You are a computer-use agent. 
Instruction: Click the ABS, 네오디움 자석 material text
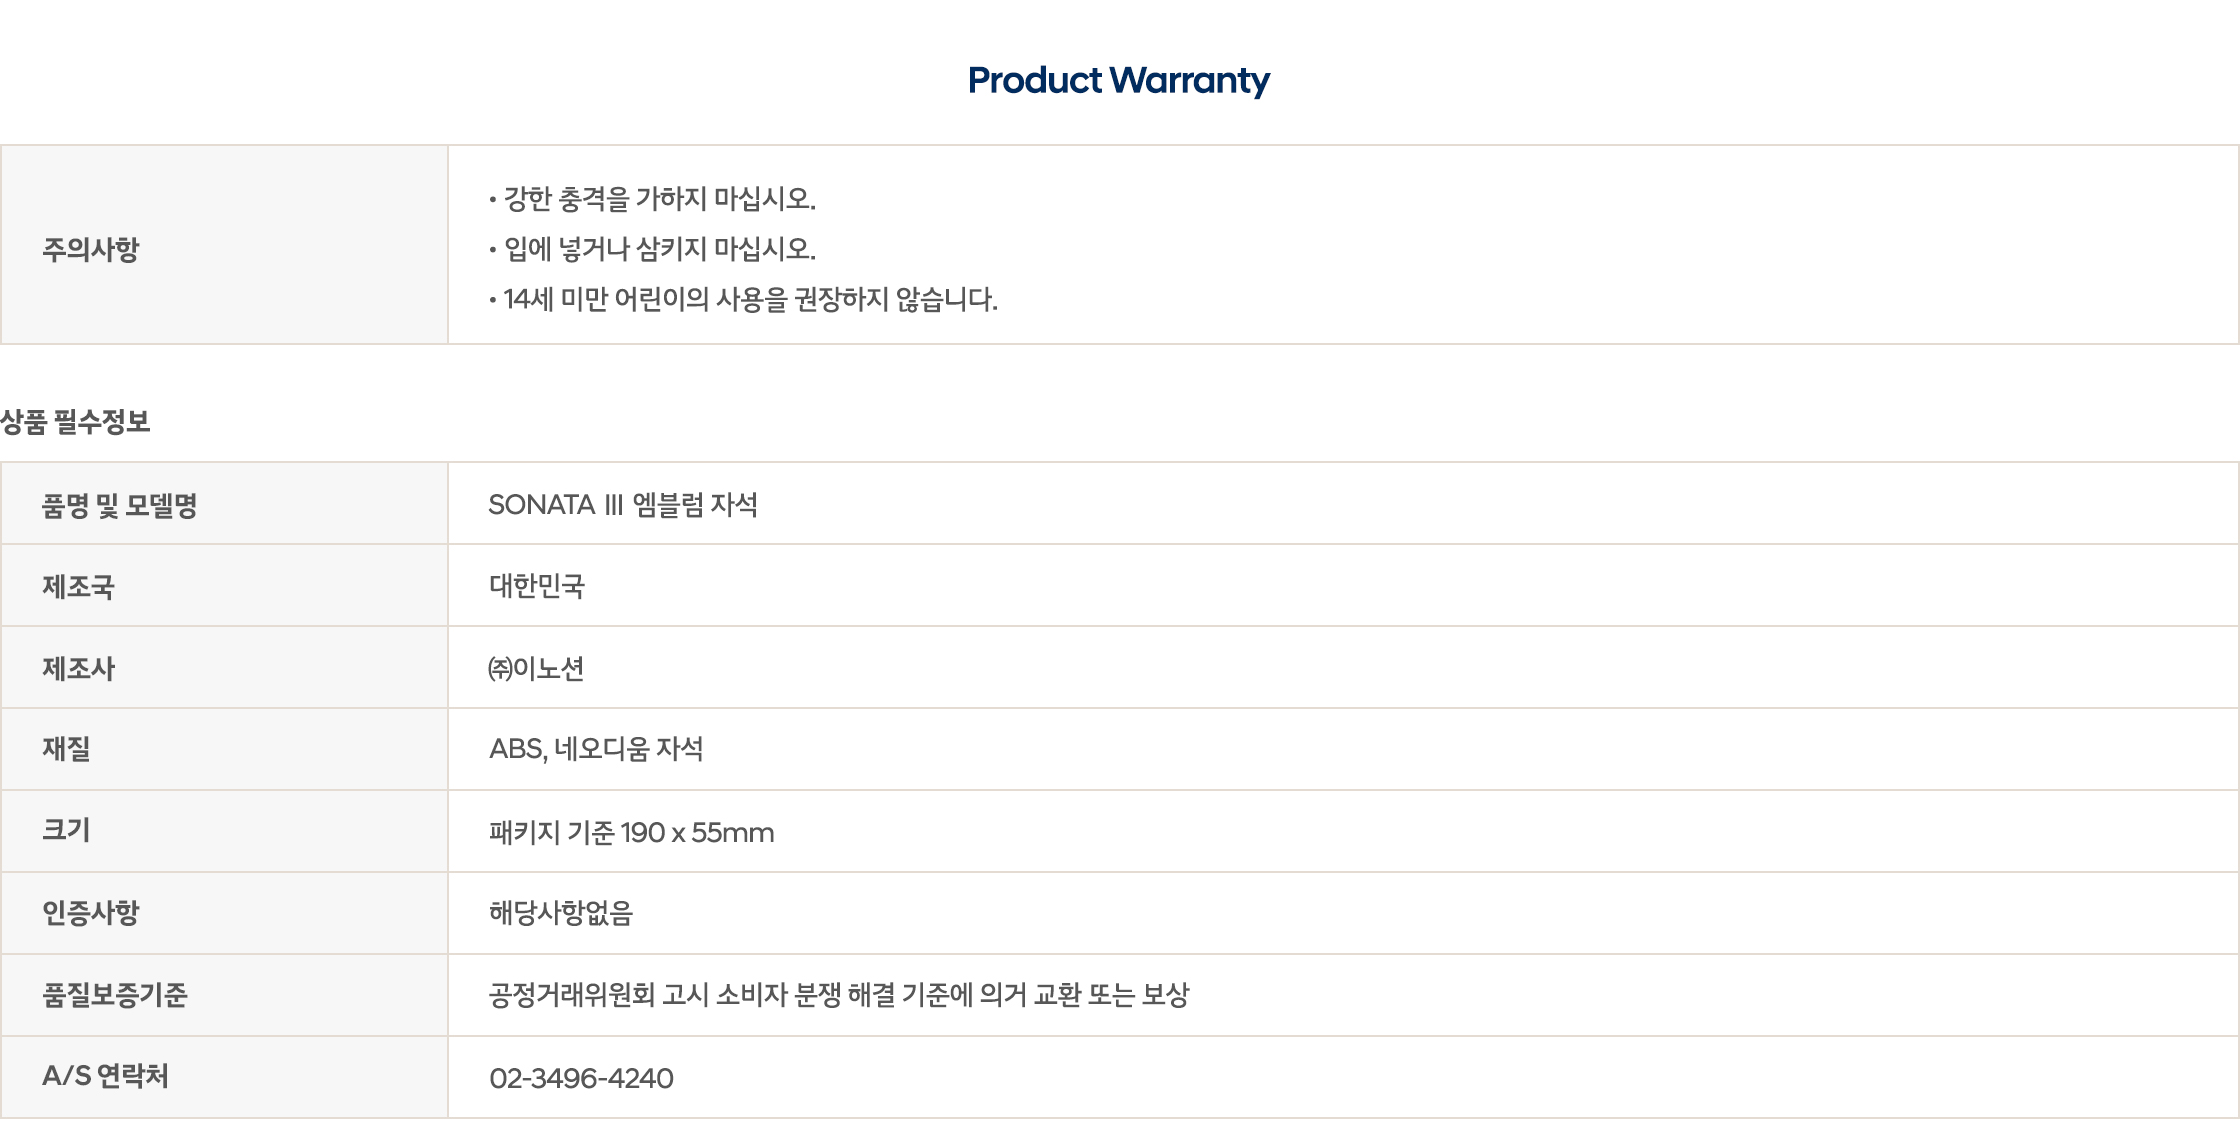pos(596,749)
